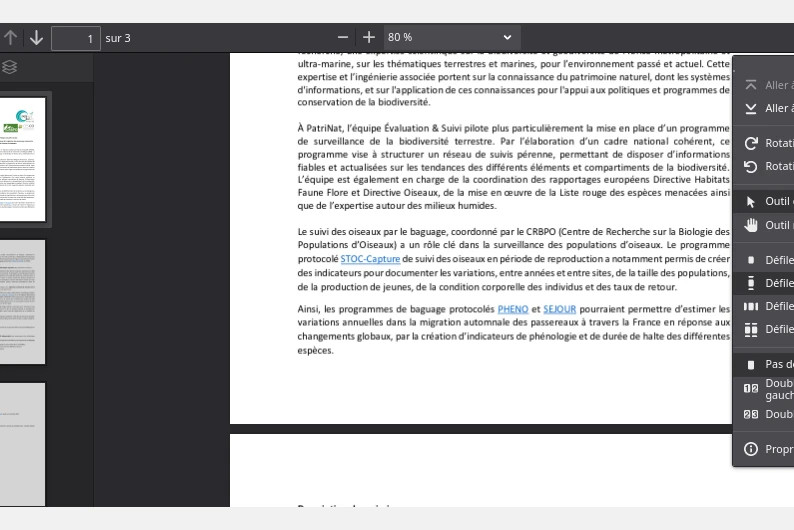
Task: Choose wrapped scrolling (last Défilement option)
Action: pos(765,329)
